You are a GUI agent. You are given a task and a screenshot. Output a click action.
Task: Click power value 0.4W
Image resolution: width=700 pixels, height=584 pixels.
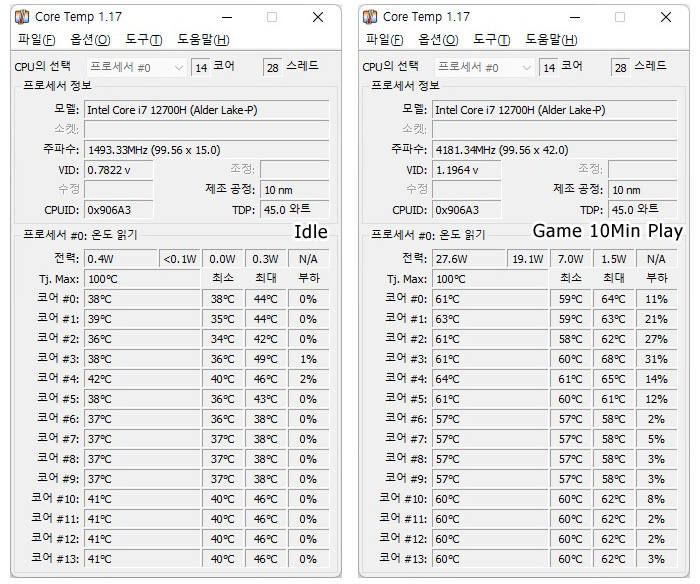pyautogui.click(x=121, y=259)
